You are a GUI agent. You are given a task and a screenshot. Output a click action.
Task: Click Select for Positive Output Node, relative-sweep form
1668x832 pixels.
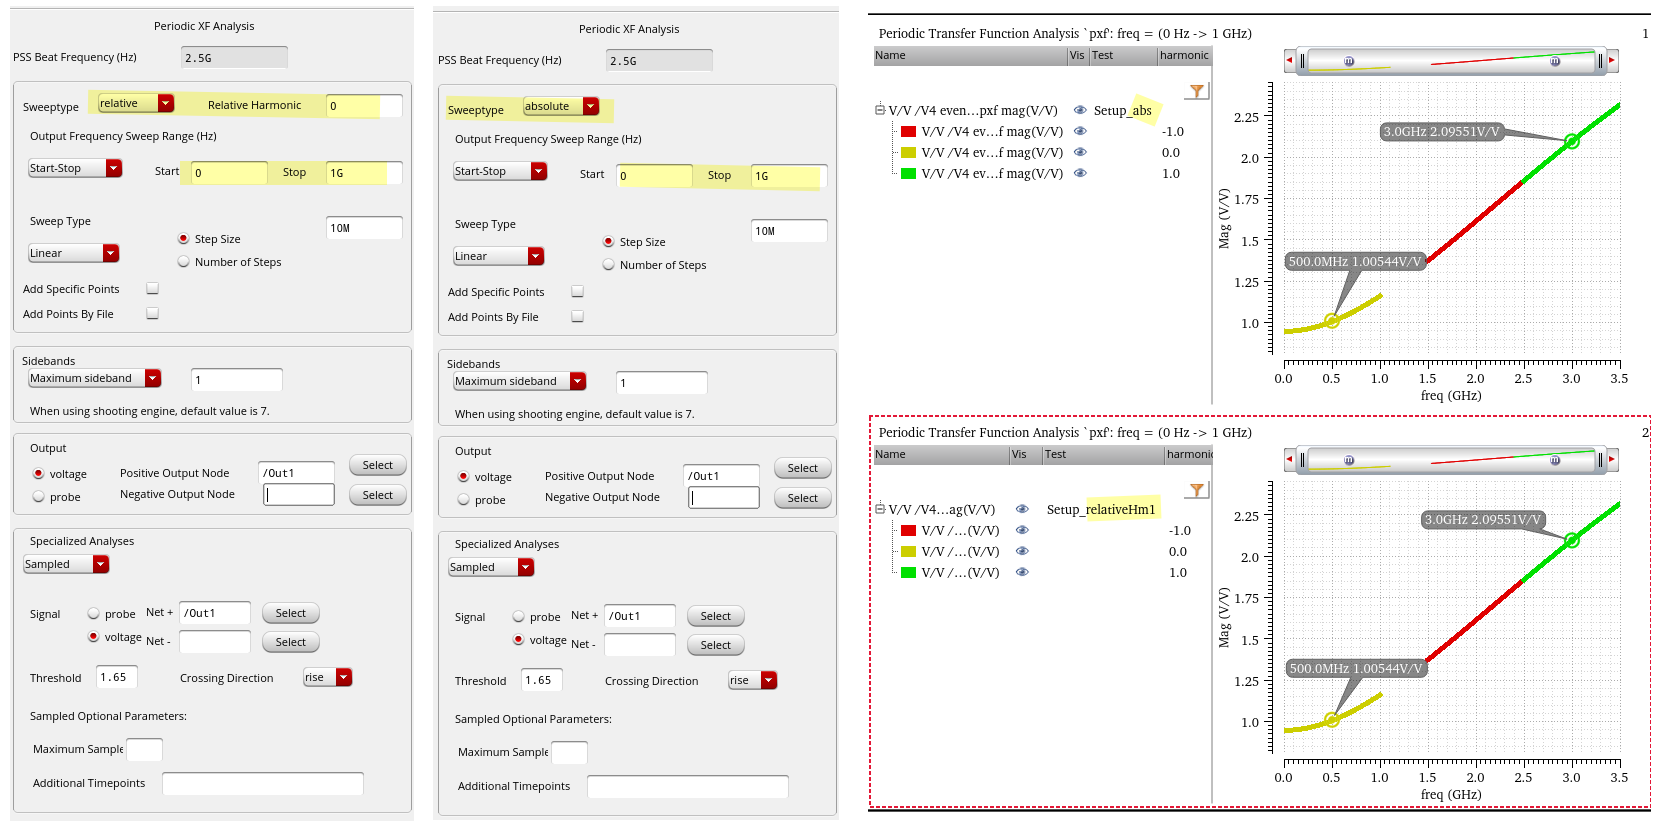click(x=378, y=465)
